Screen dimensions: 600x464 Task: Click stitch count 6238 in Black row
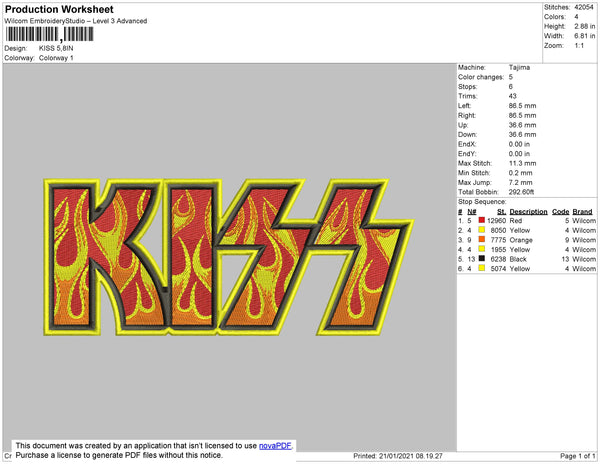coord(498,259)
